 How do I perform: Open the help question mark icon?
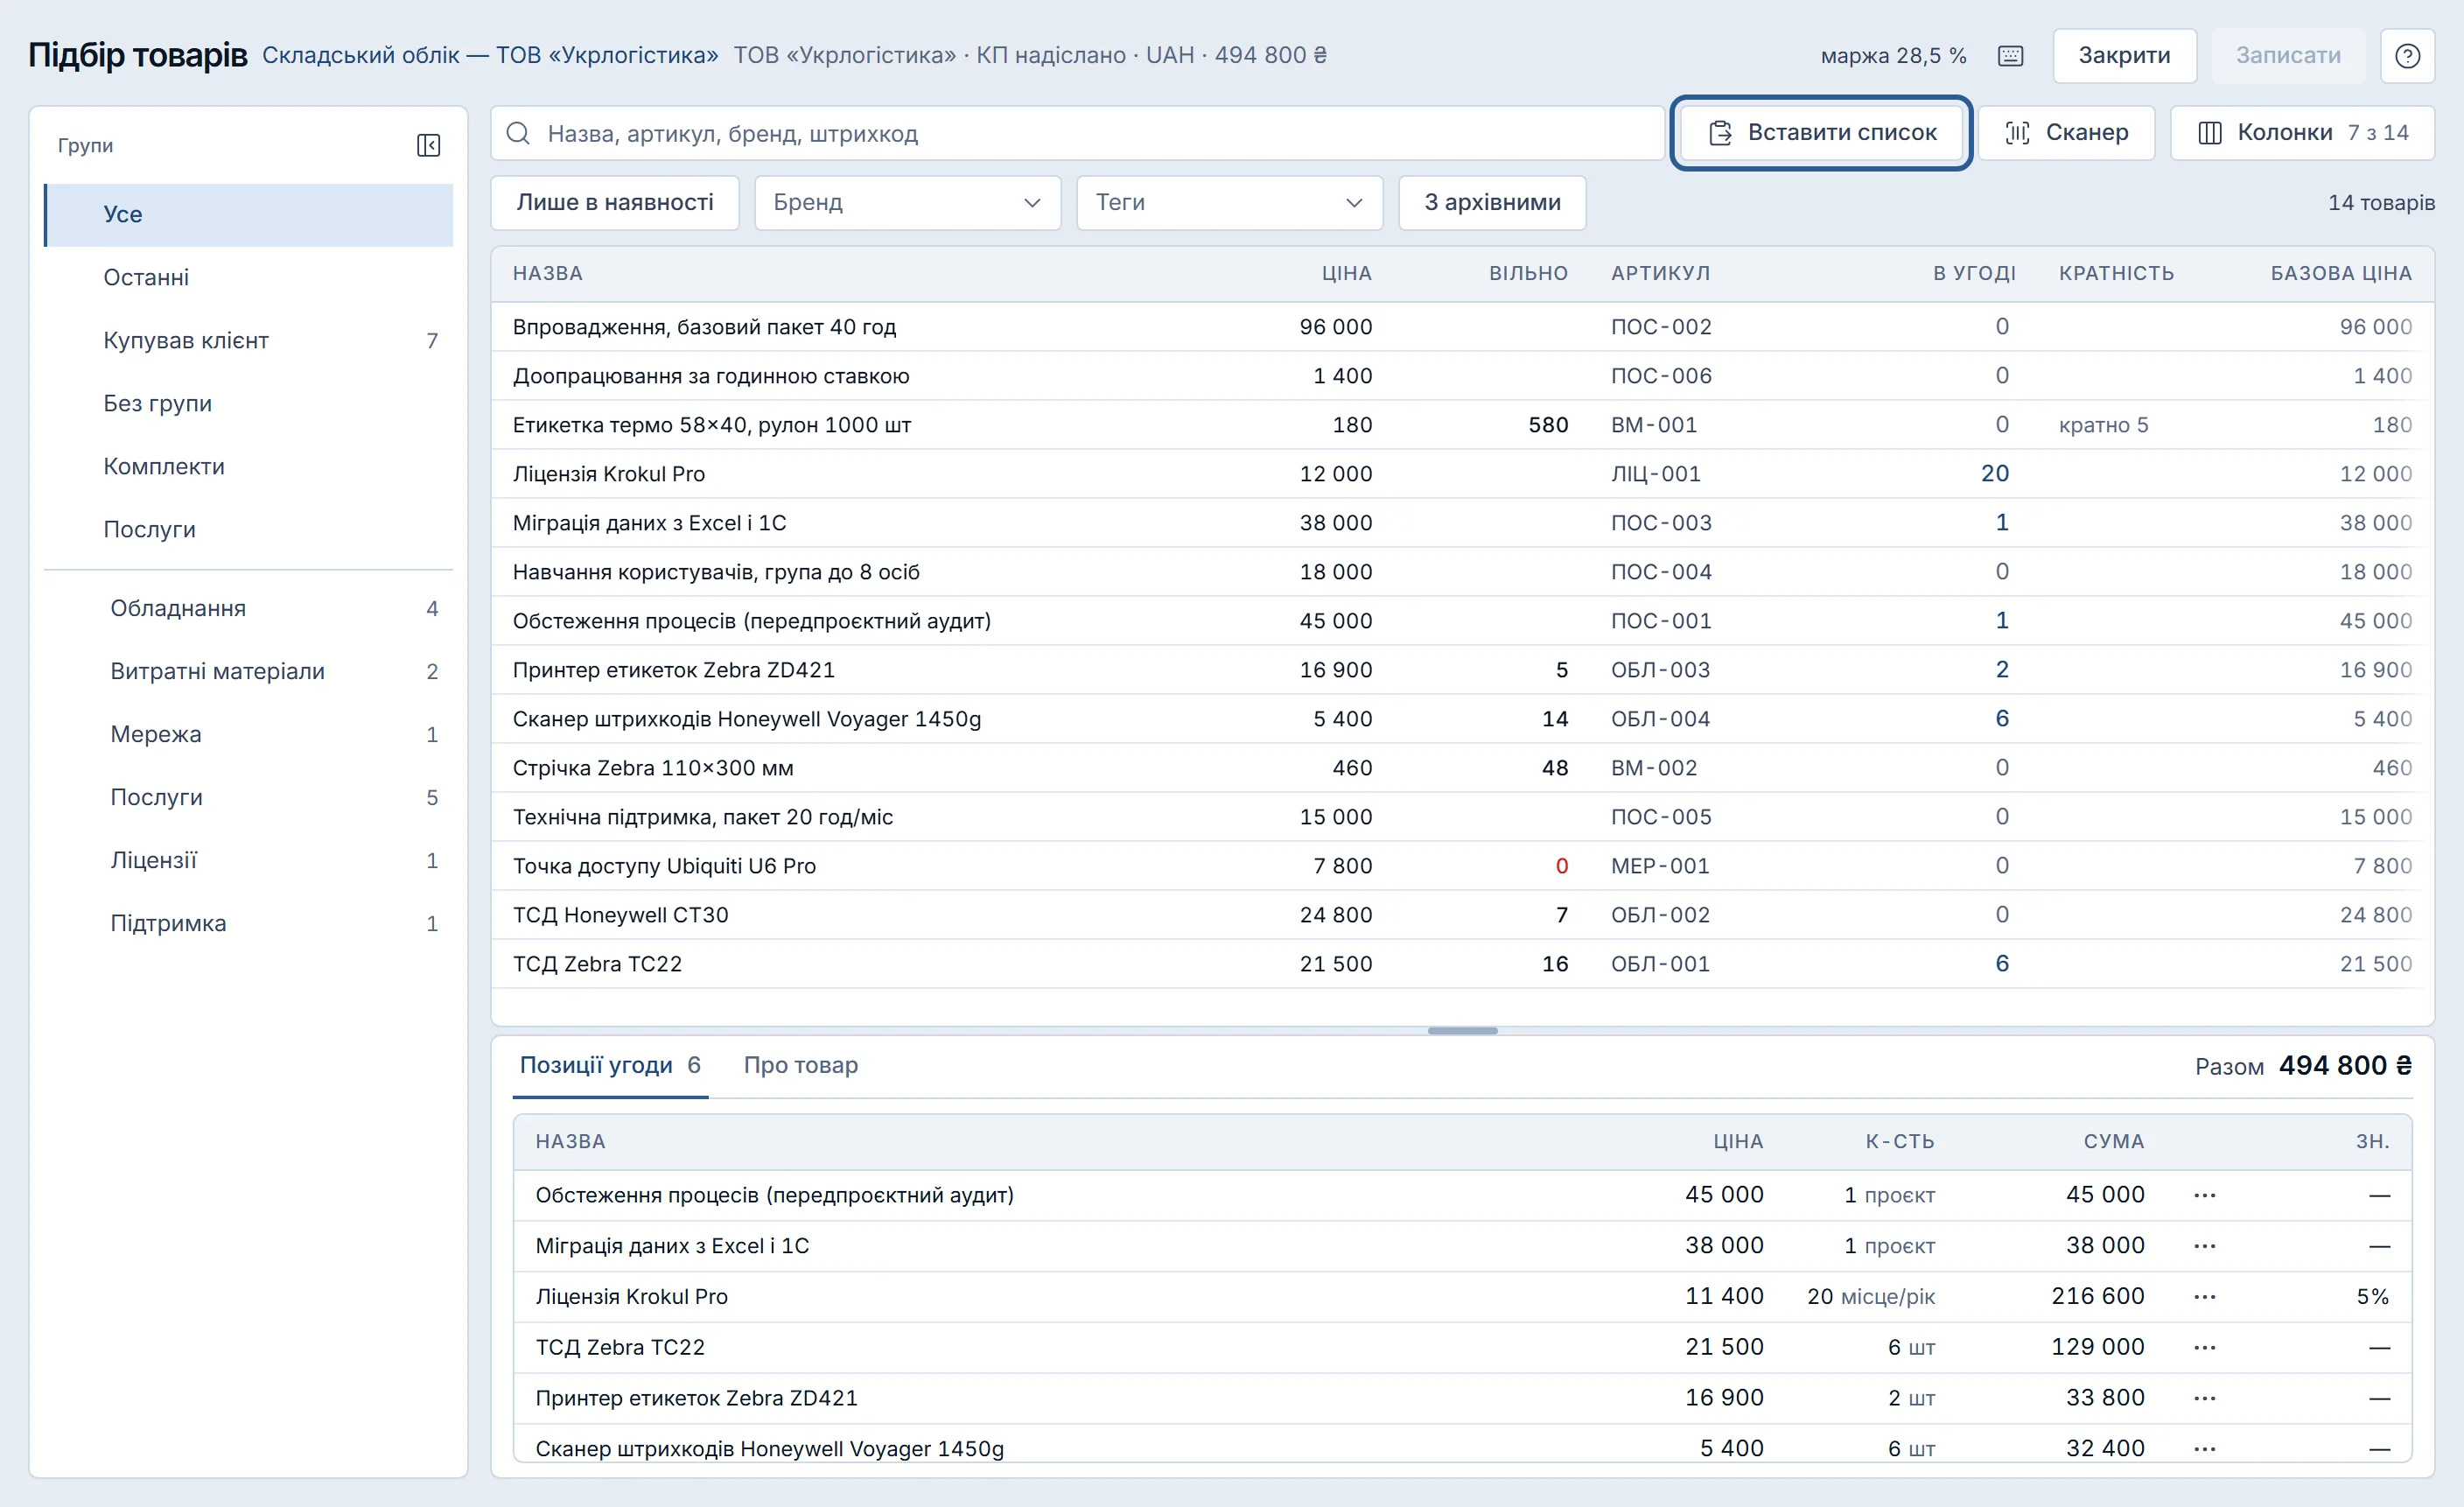point(2407,56)
